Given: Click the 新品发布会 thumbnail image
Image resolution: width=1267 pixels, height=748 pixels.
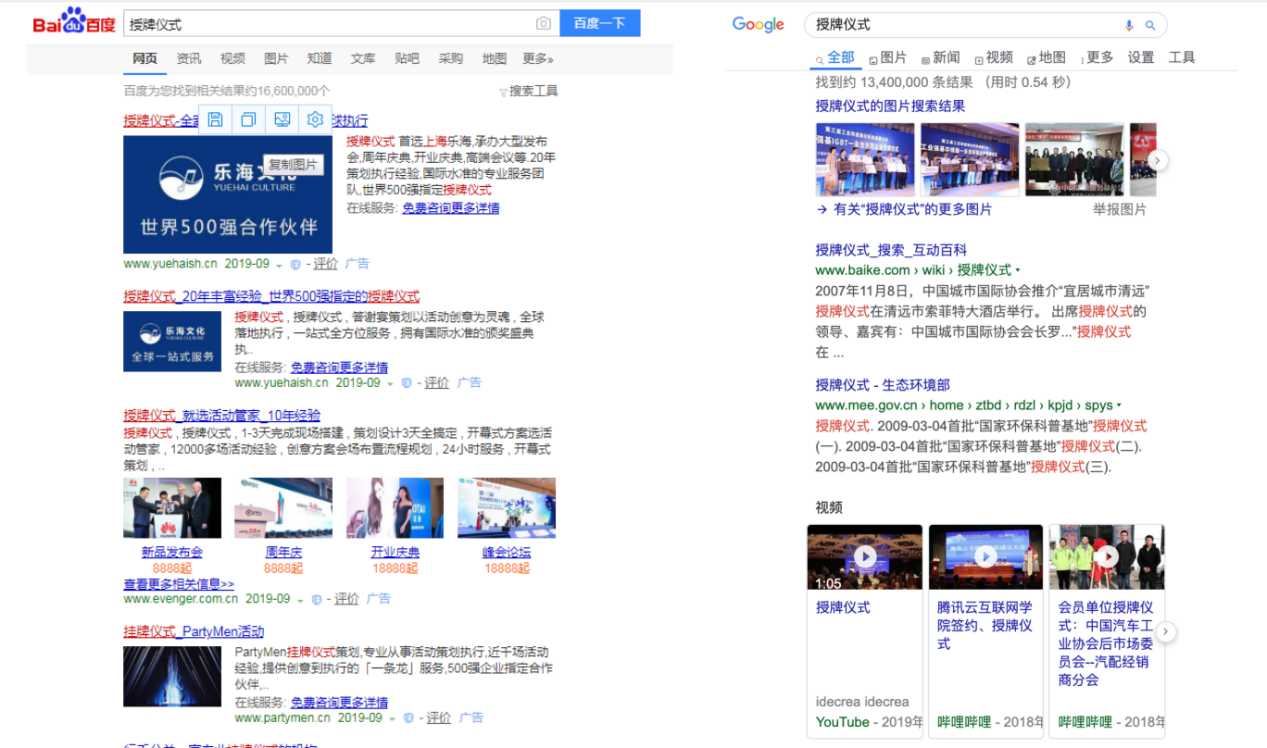Looking at the screenshot, I should tap(172, 508).
